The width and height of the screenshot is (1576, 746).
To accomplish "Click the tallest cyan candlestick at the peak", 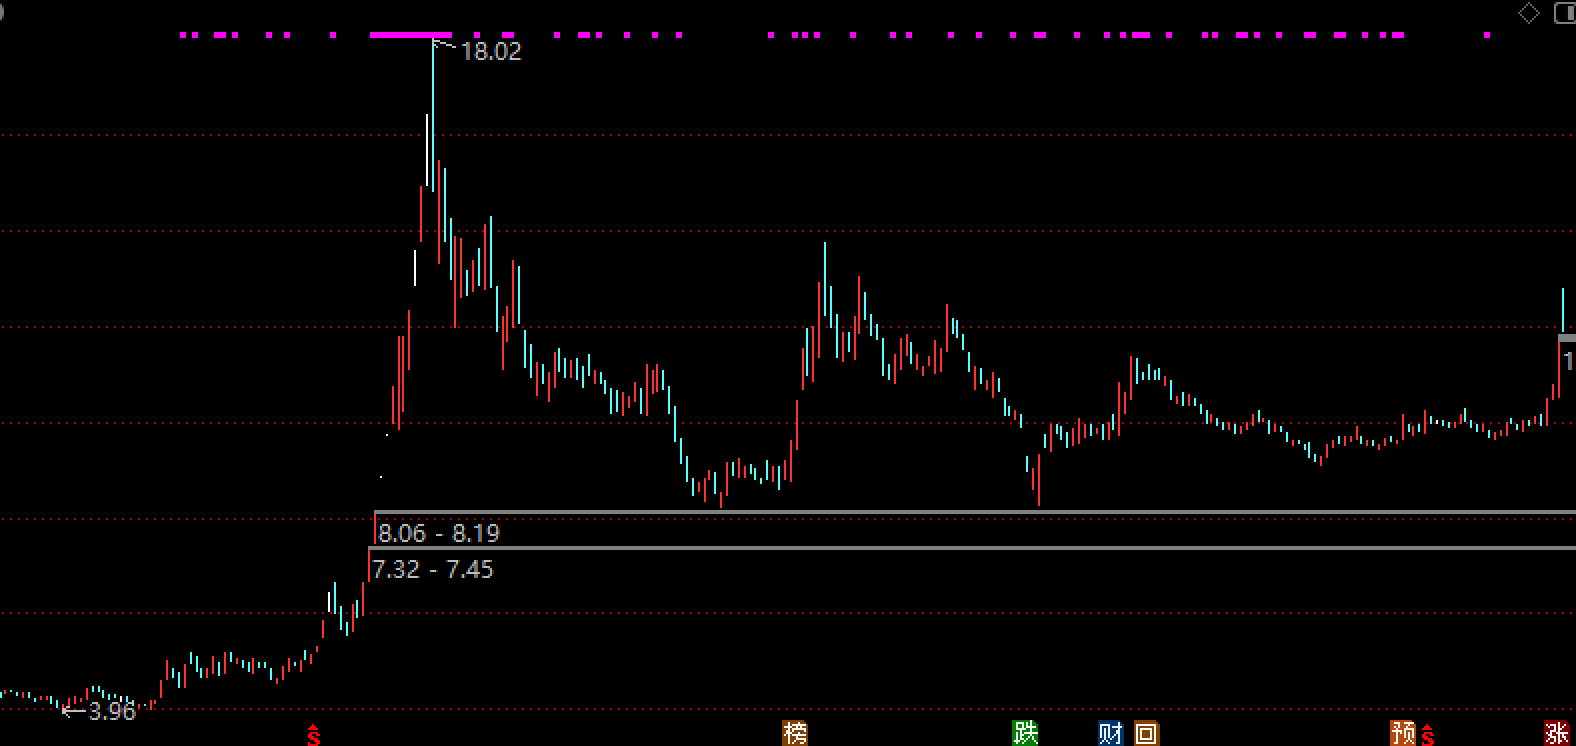I will tap(433, 110).
